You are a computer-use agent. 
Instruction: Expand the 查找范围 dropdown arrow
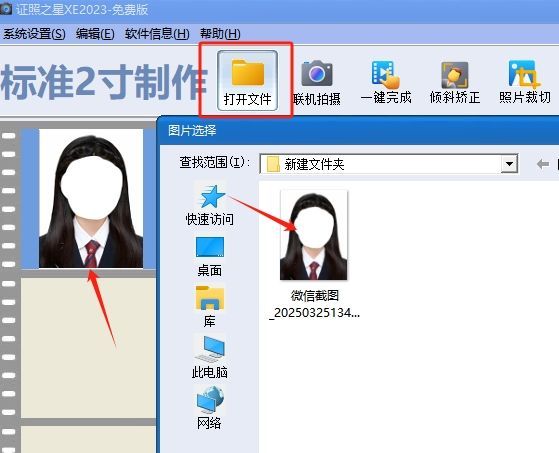coord(509,164)
